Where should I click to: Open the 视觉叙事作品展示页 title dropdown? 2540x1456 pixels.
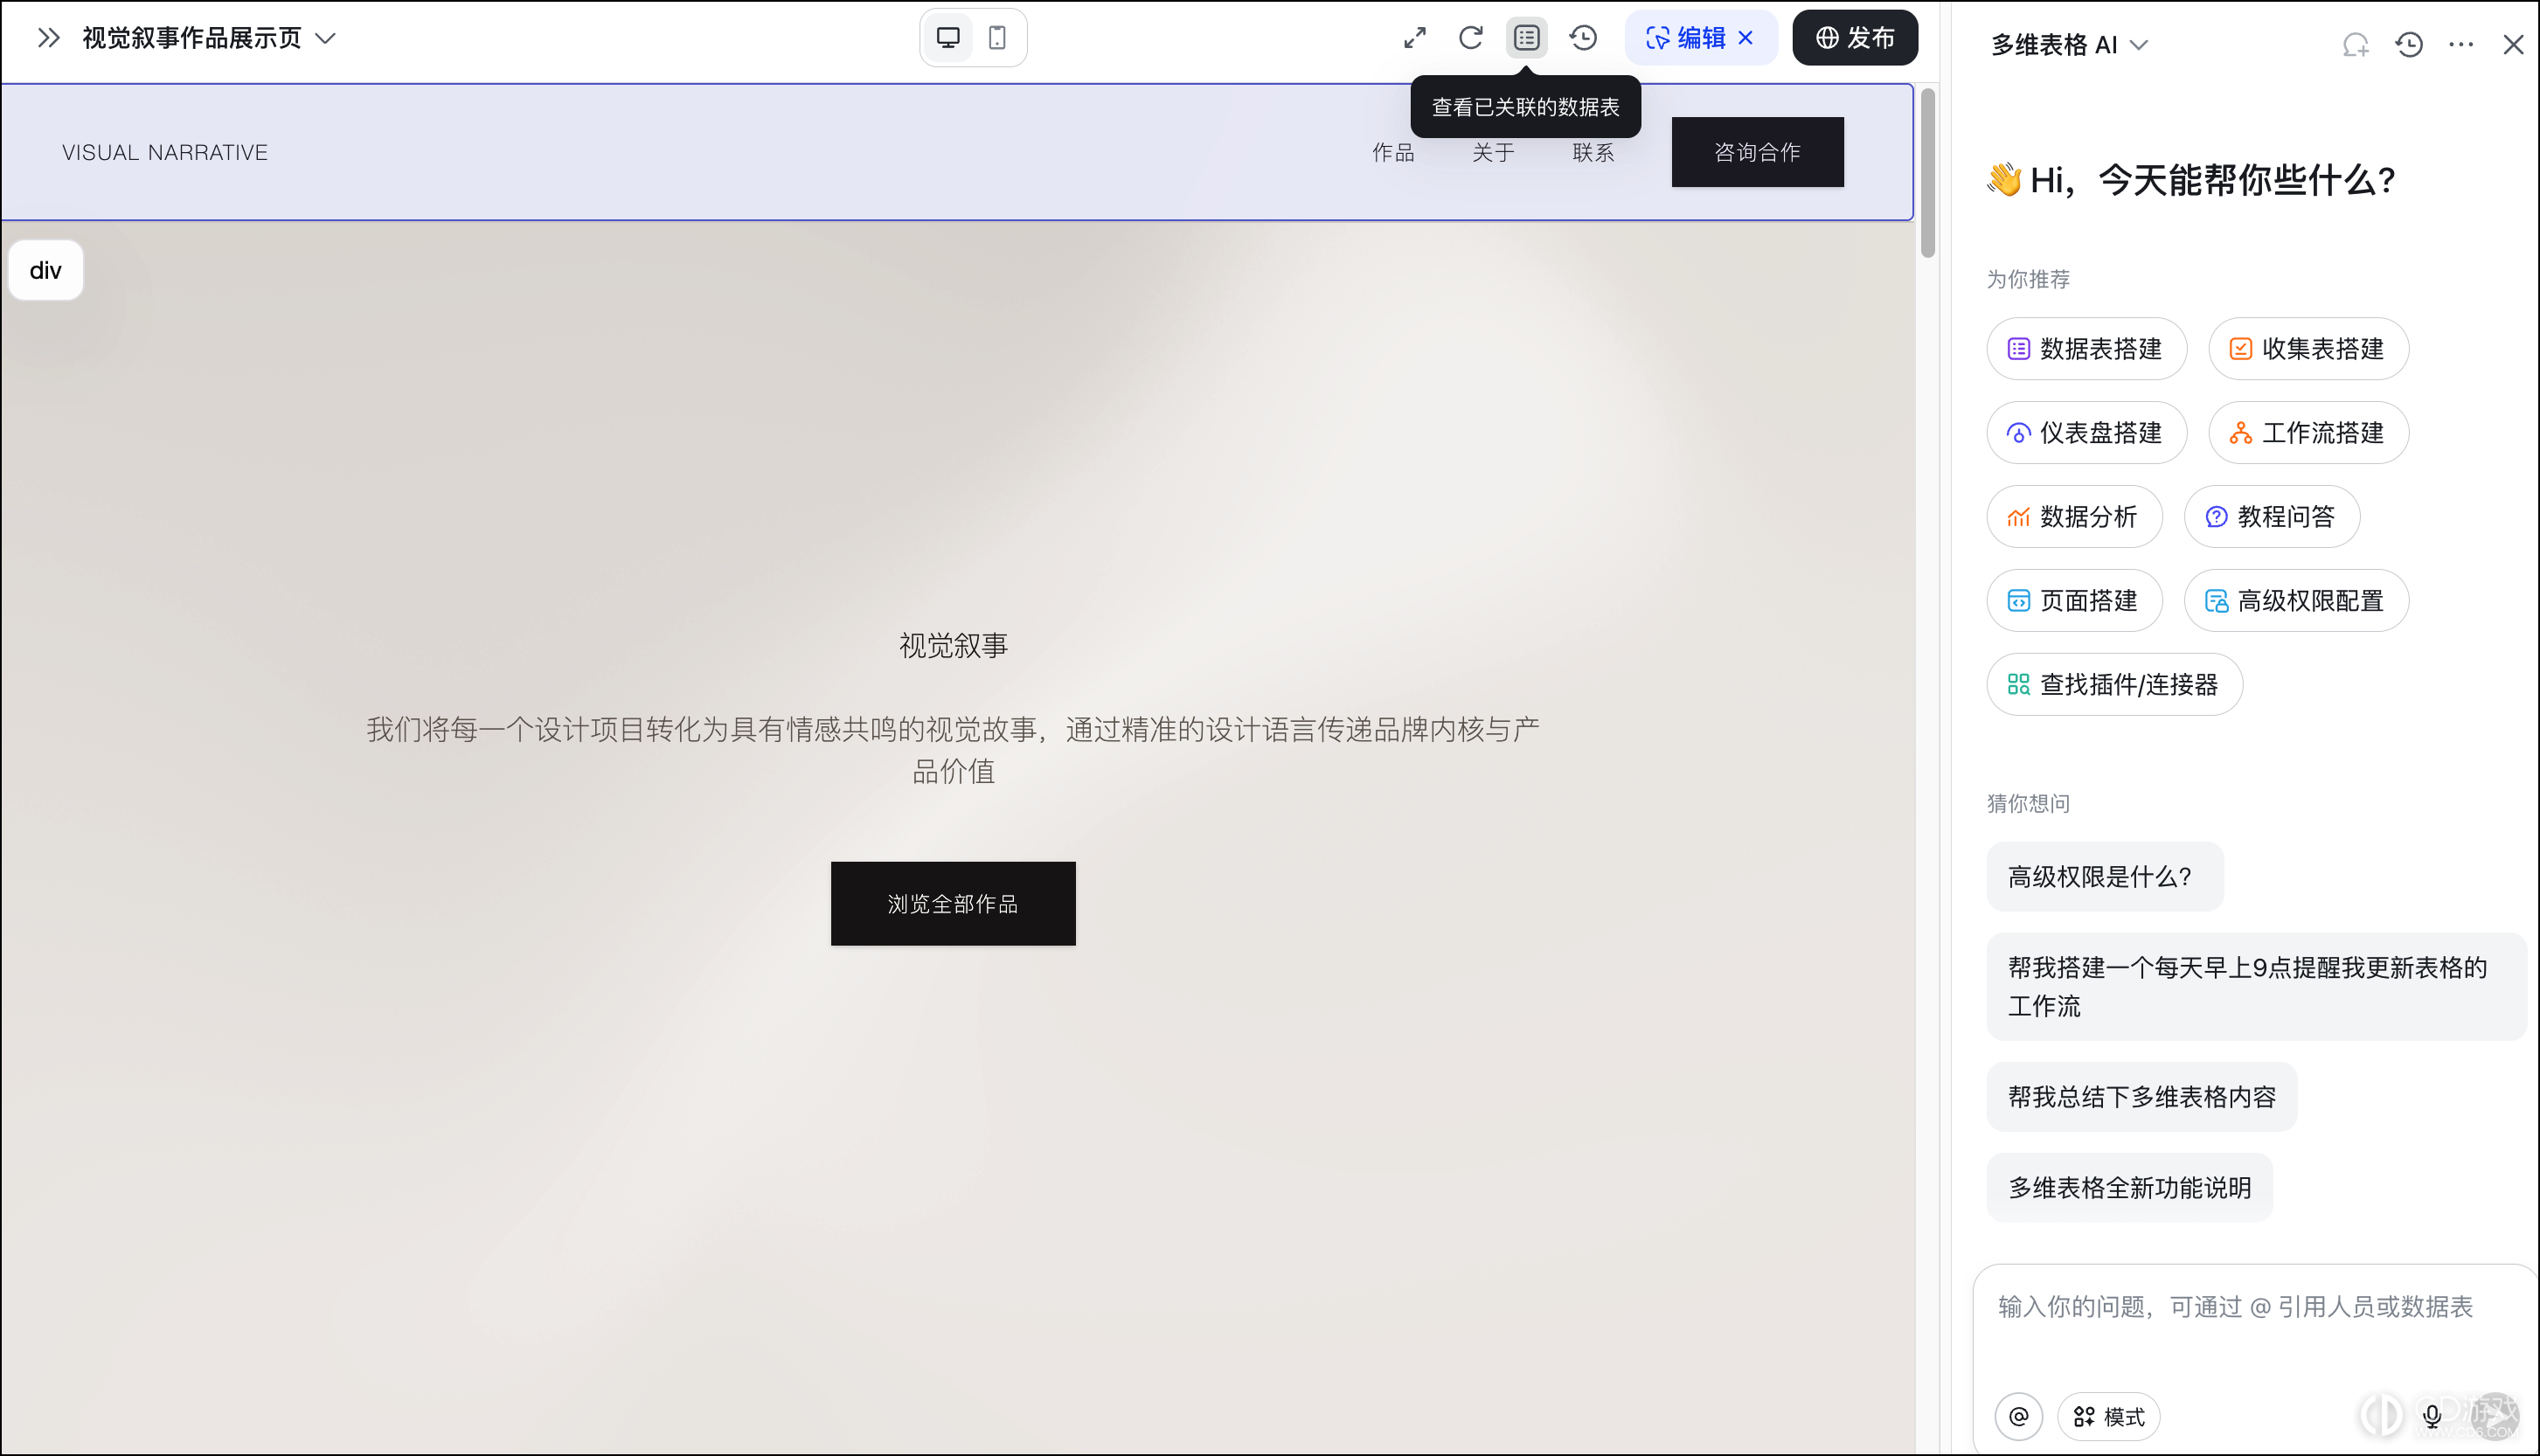pos(209,38)
